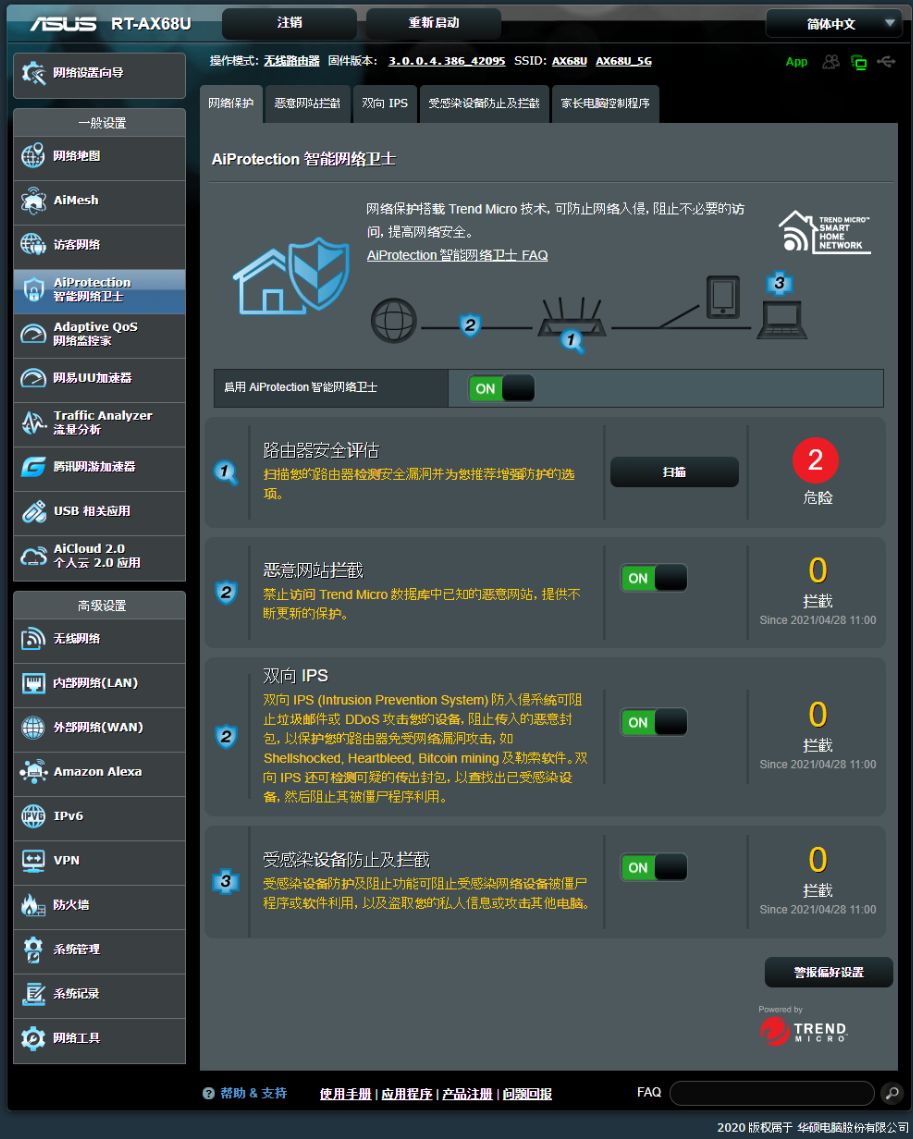
Task: Disable the two-way IPS (双向 IPS) switch
Action: click(654, 722)
